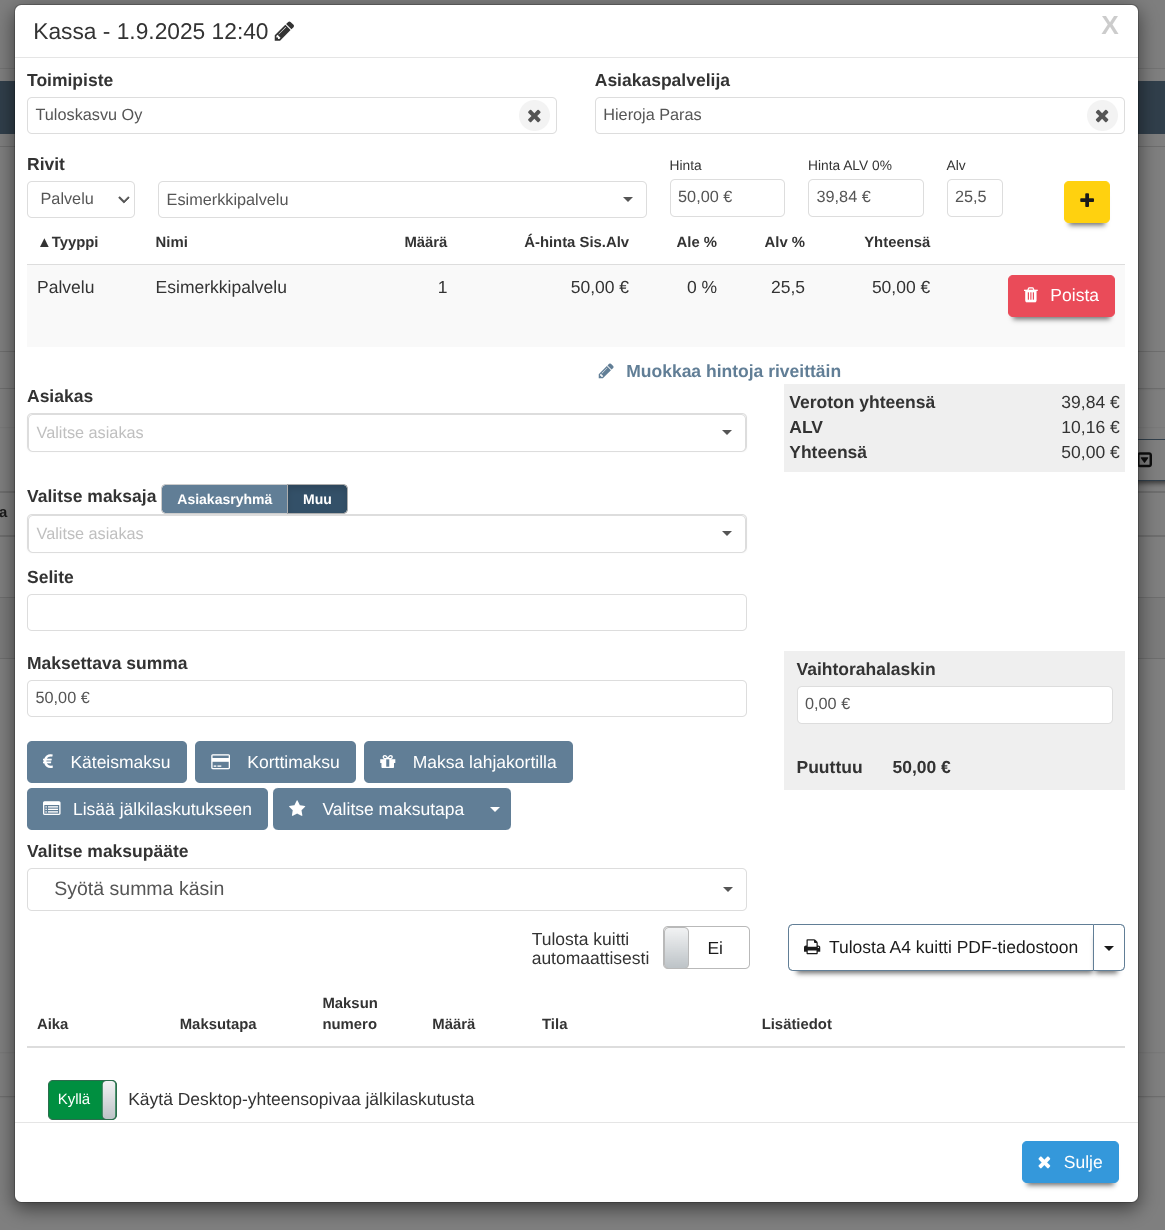
Task: Clear the Asiakaspalvelija field with x icon
Action: click(x=1101, y=116)
